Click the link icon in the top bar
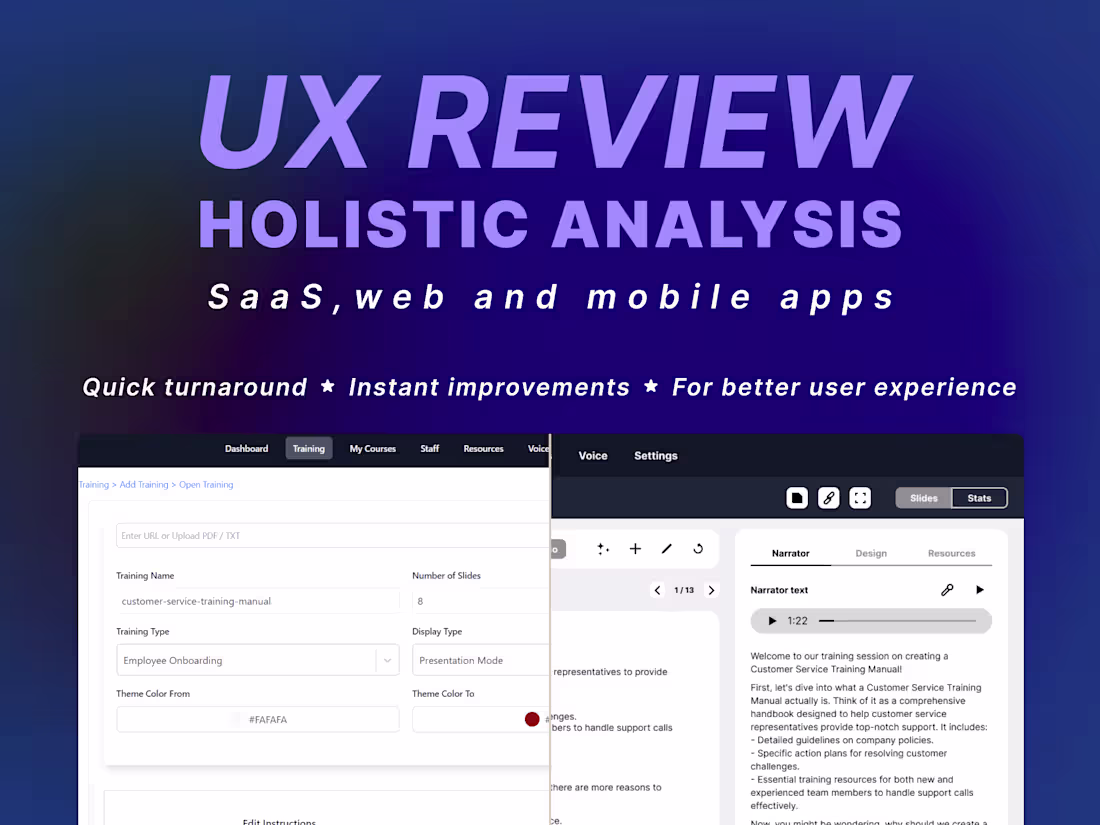The image size is (1100, 825). pos(829,498)
